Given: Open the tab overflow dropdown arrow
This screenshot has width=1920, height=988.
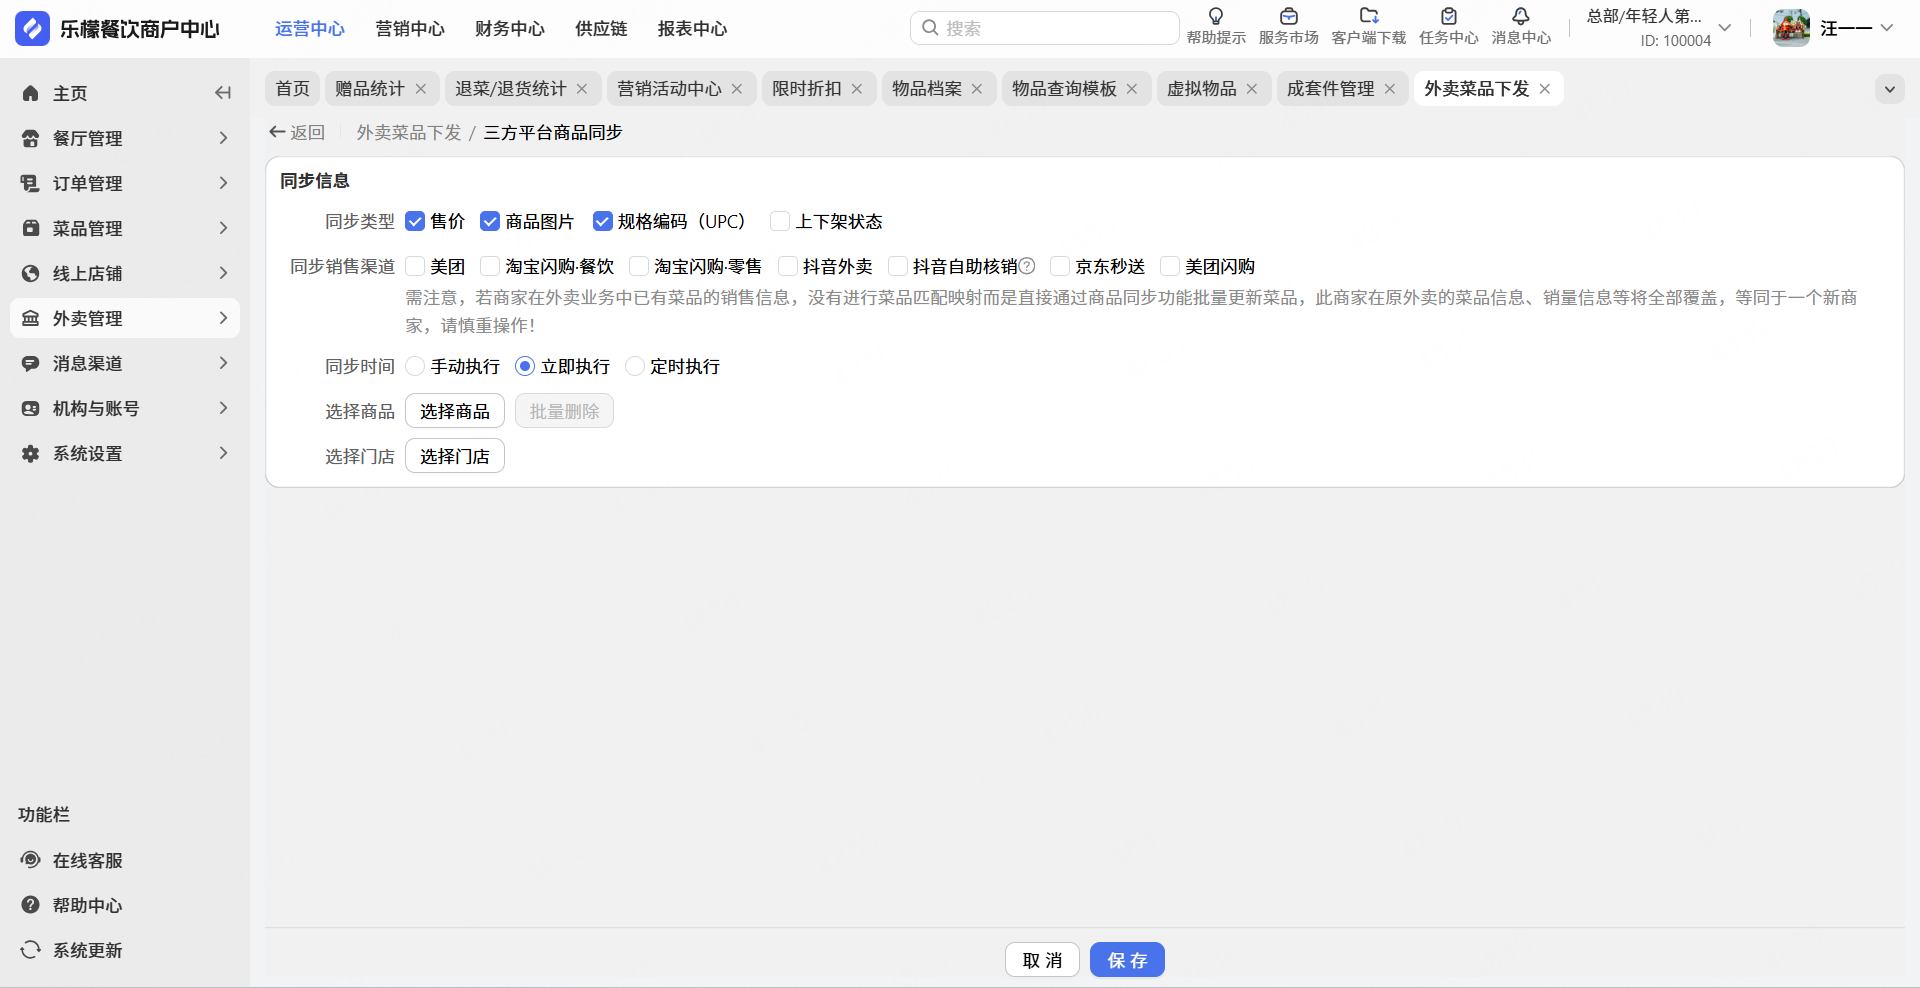Looking at the screenshot, I should 1889,89.
